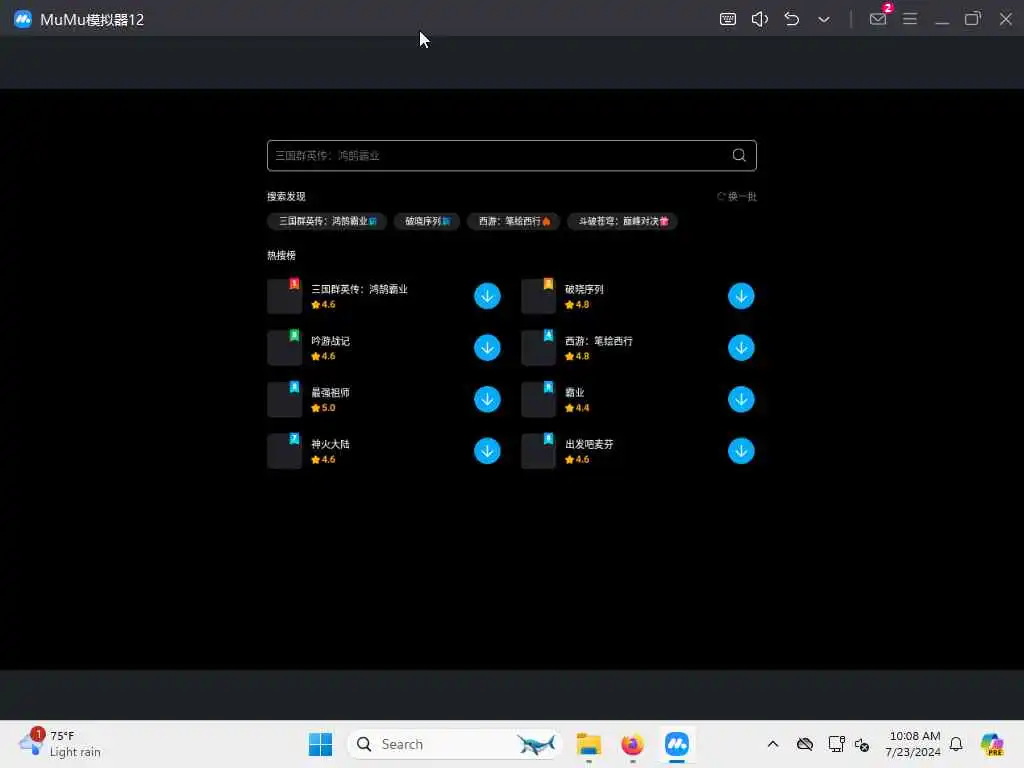Click 出发吧麦芬 title text
This screenshot has width=1024, height=768.
click(589, 444)
